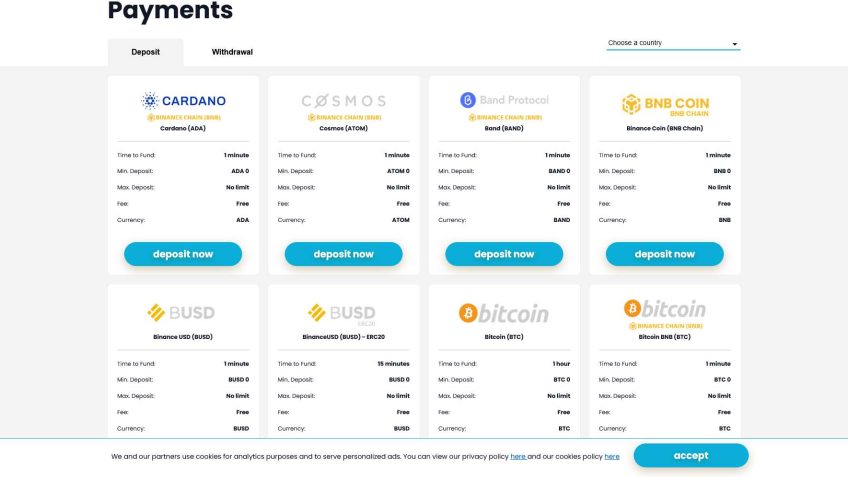
Task: Click the Bitcoin (BTC) logo icon
Action: coord(468,313)
